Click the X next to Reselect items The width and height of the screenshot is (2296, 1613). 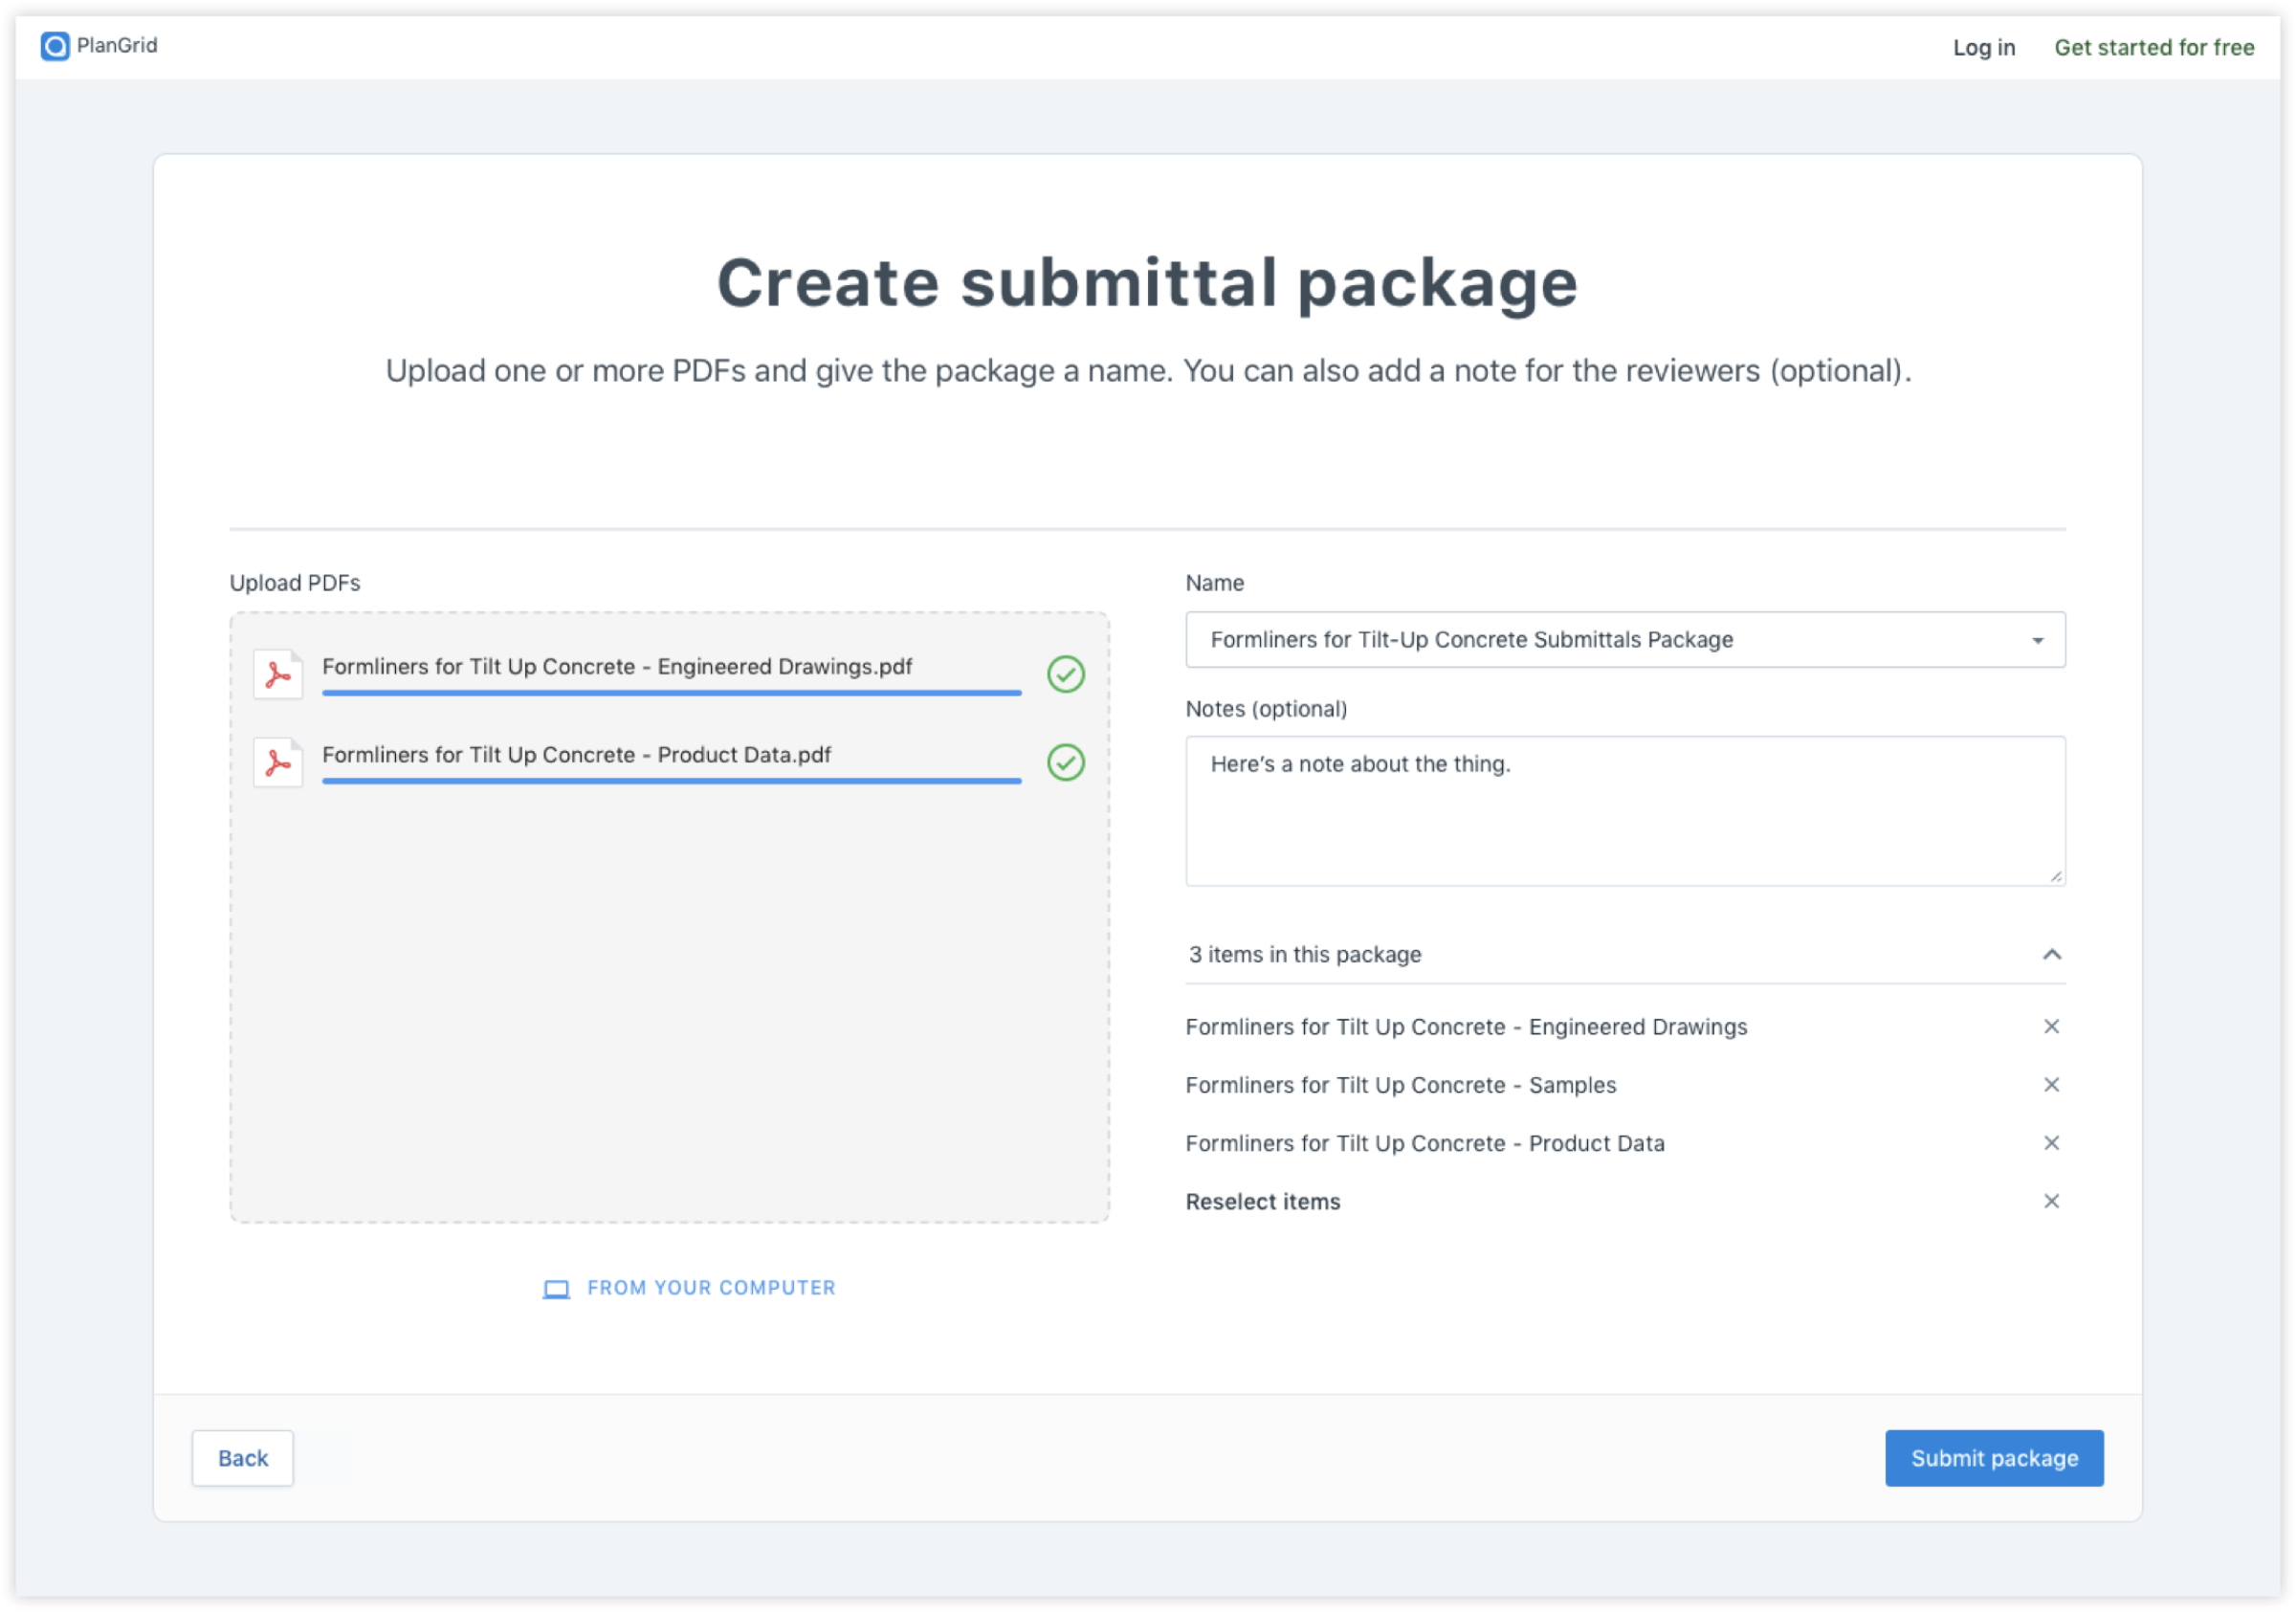coord(2052,1201)
